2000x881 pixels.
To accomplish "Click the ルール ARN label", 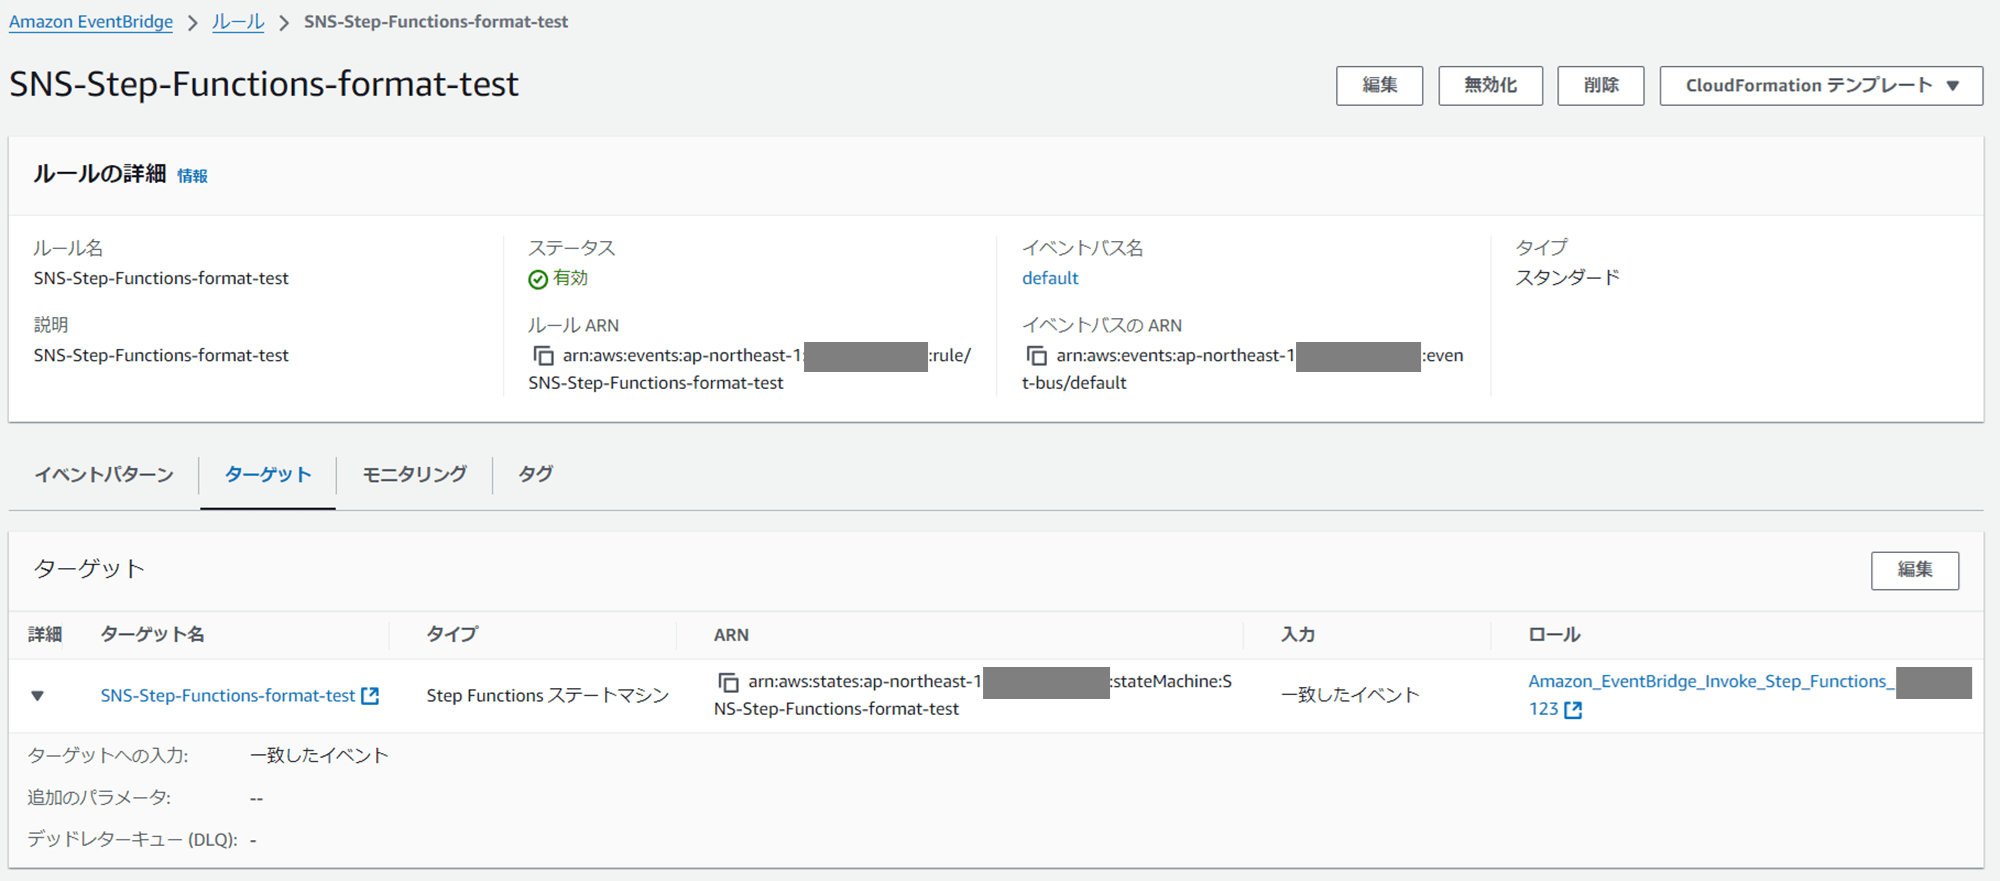I will (573, 325).
